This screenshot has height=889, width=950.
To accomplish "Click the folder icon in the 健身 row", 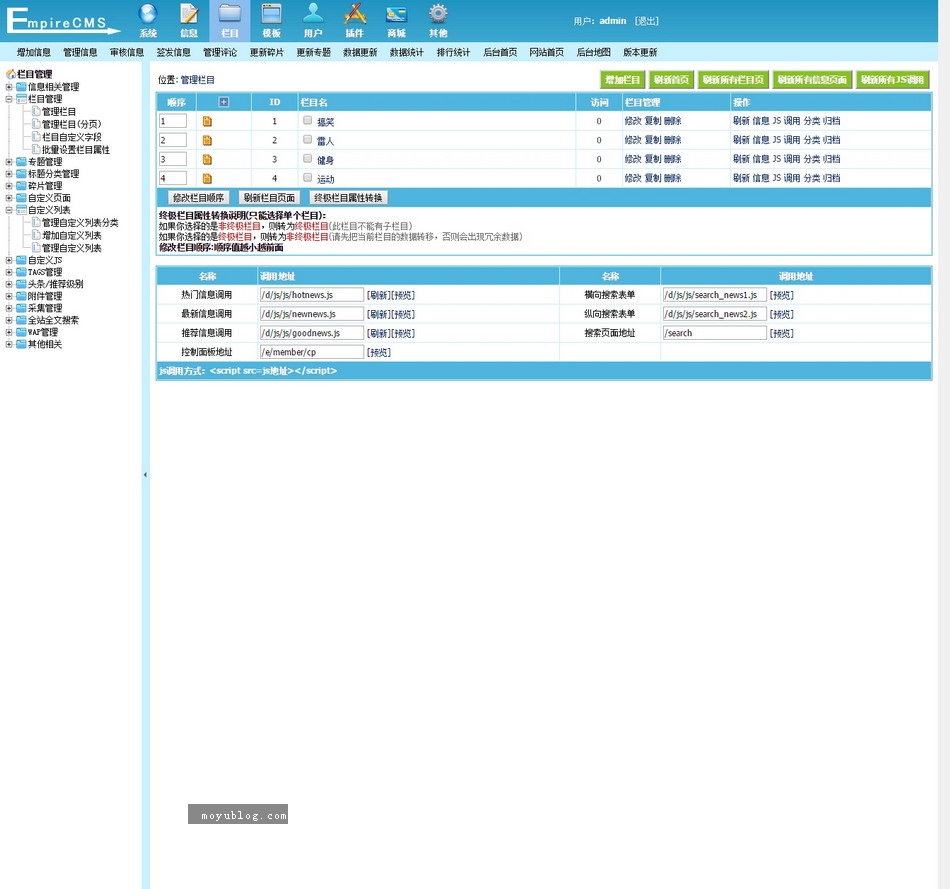I will click(207, 159).
